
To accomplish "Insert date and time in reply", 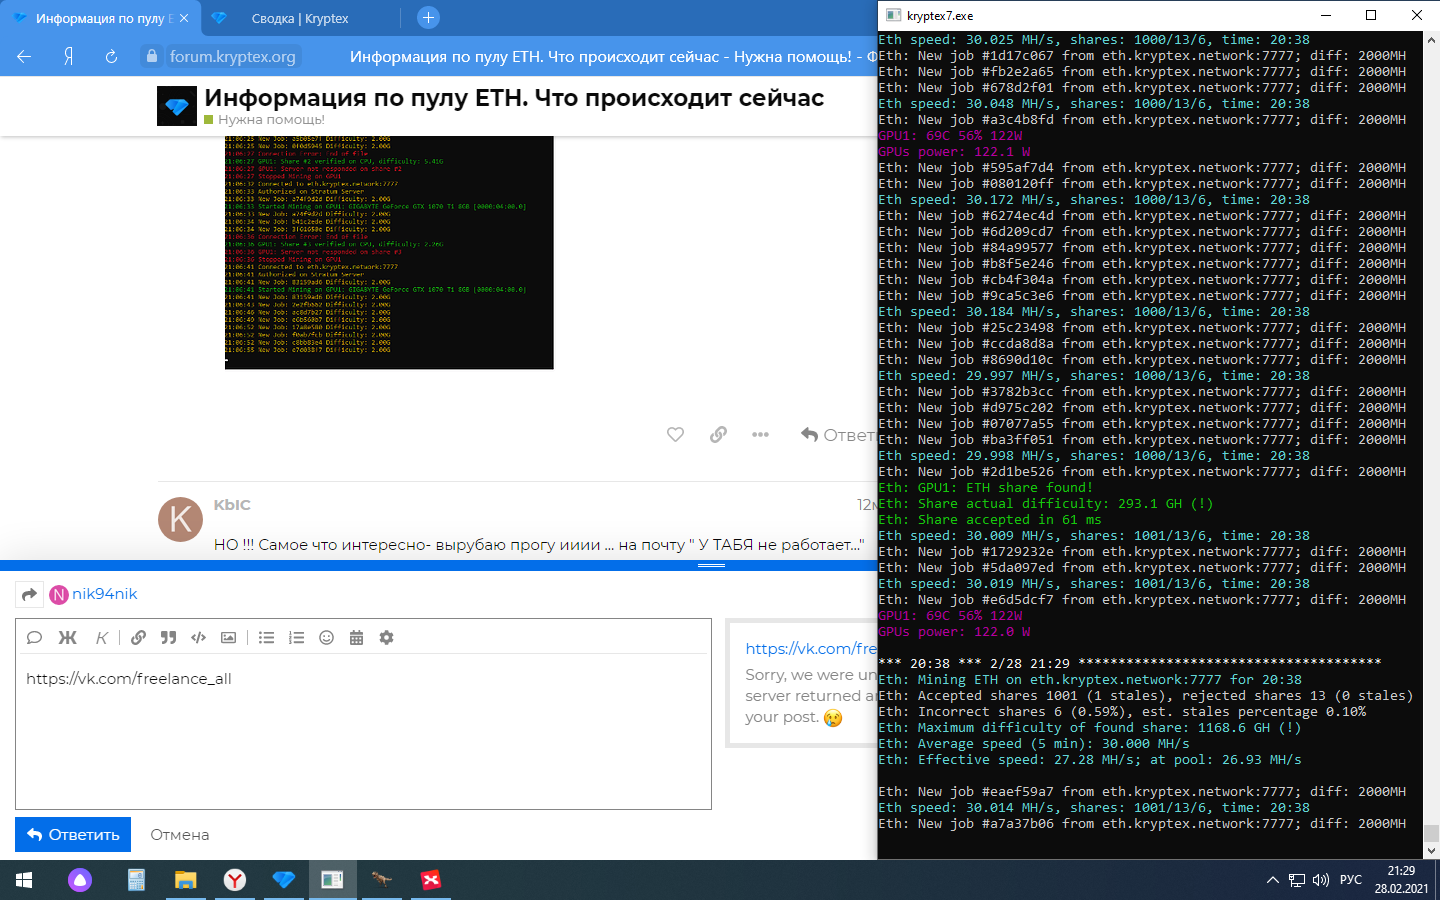I will 356,638.
